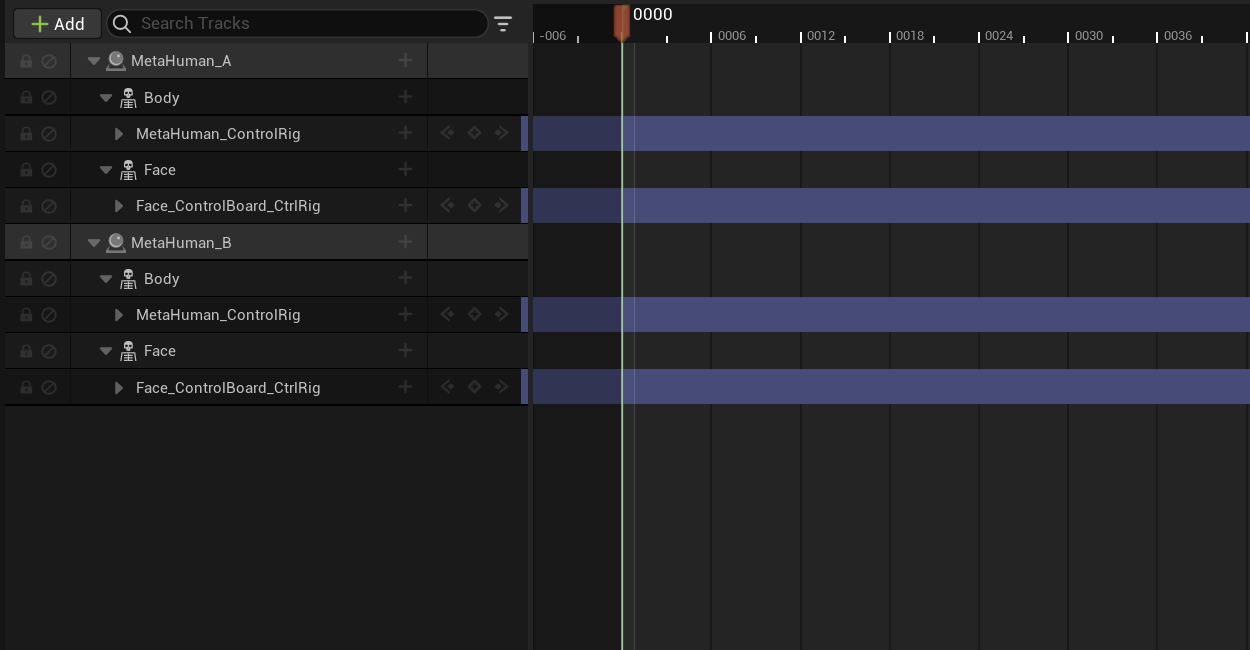Lock the Face track under MetaHuman_A
Screen dimensions: 1250x650
[x=26, y=169]
